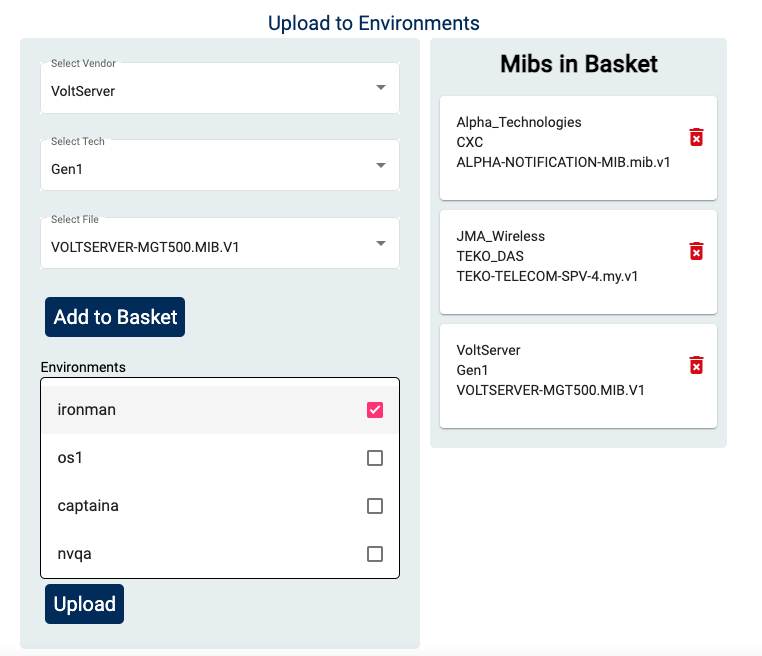
Task: Enable the os1 environment checkbox
Action: coord(375,458)
